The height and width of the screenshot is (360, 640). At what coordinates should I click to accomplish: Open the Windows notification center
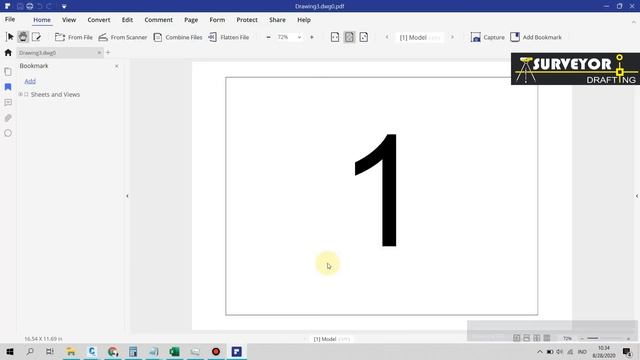click(x=627, y=351)
